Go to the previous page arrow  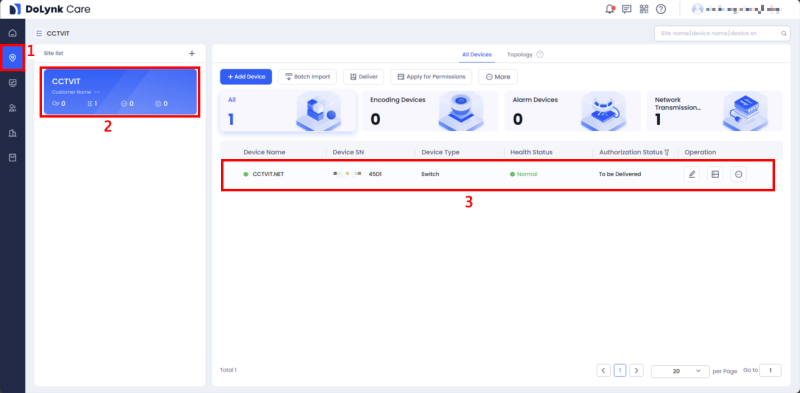click(x=604, y=371)
